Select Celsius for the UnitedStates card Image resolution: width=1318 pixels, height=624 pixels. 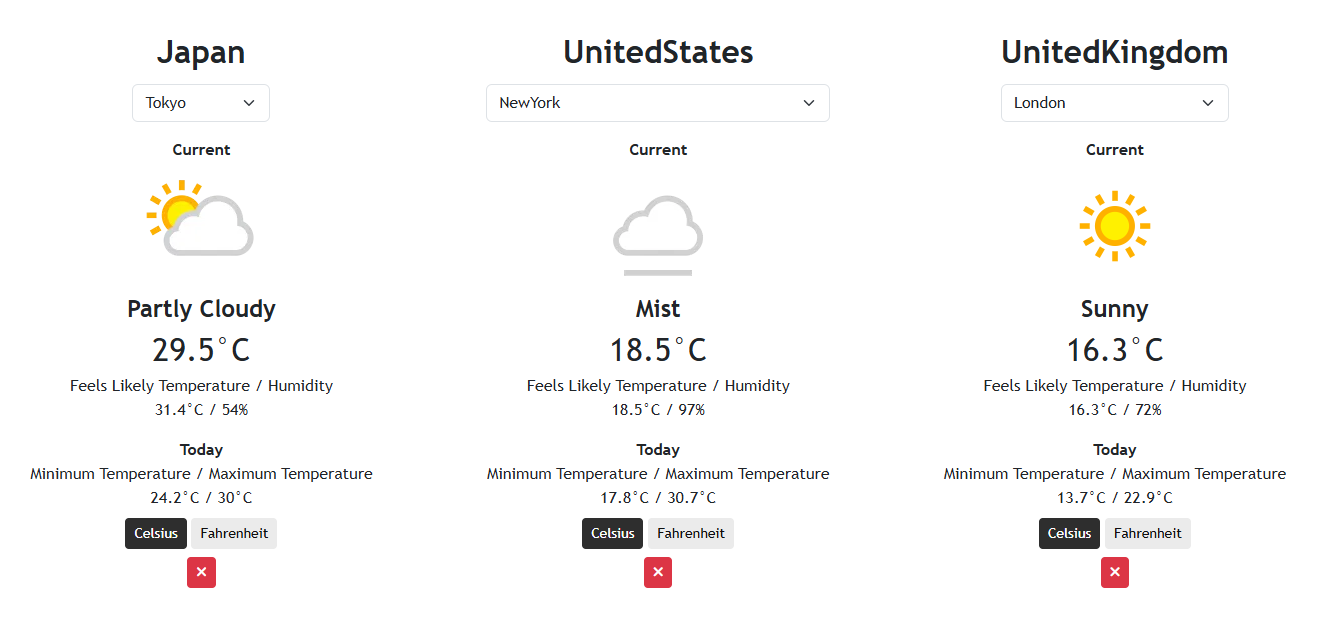612,533
